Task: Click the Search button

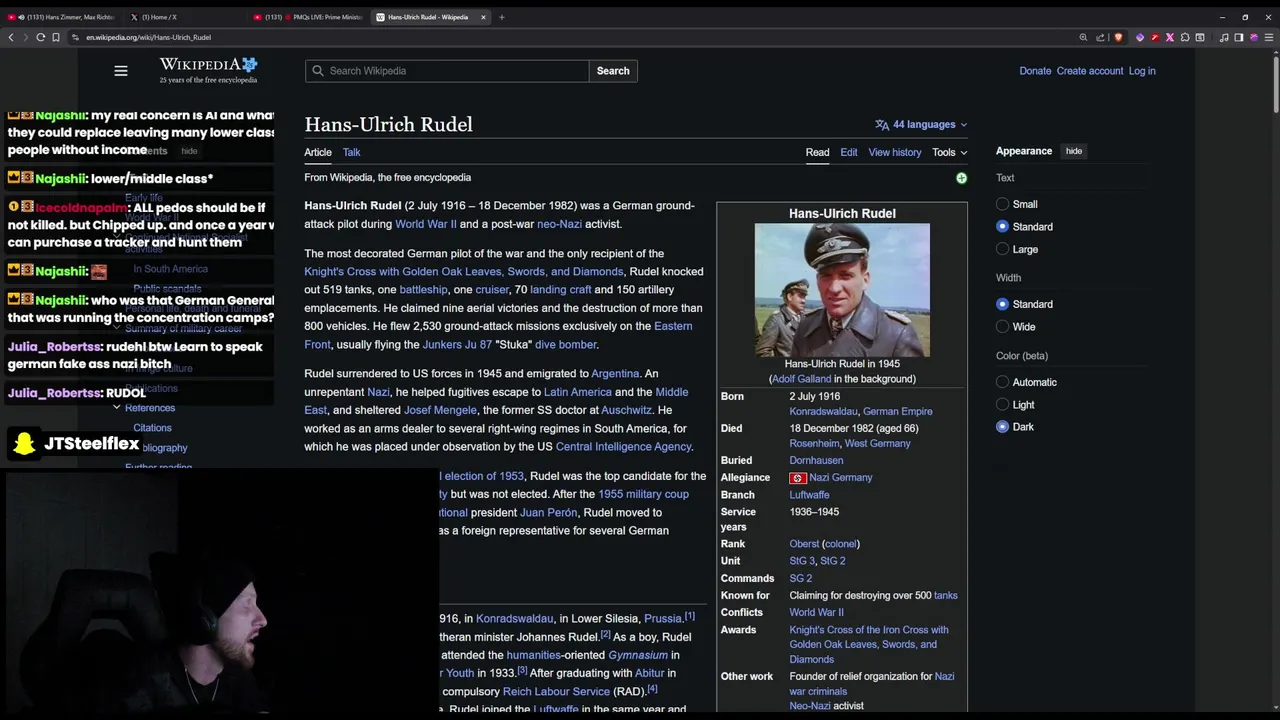Action: point(613,71)
